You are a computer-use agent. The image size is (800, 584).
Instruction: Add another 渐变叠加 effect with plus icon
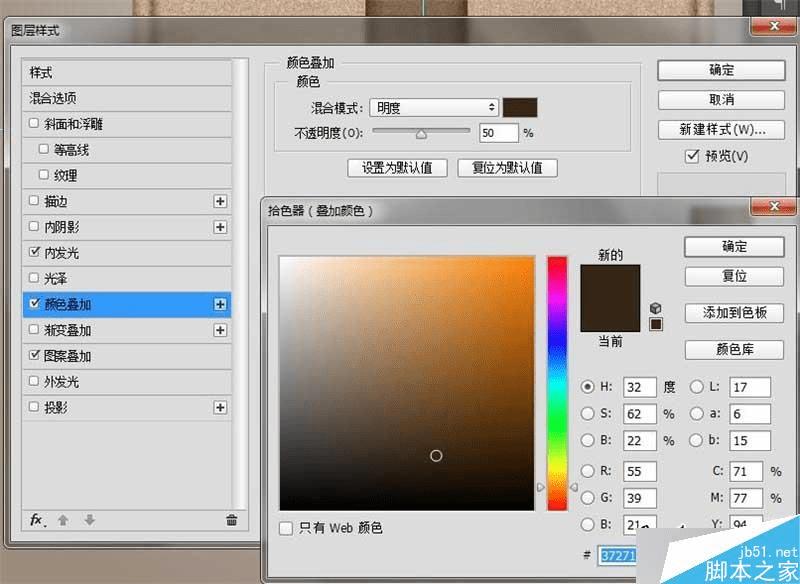click(x=220, y=331)
